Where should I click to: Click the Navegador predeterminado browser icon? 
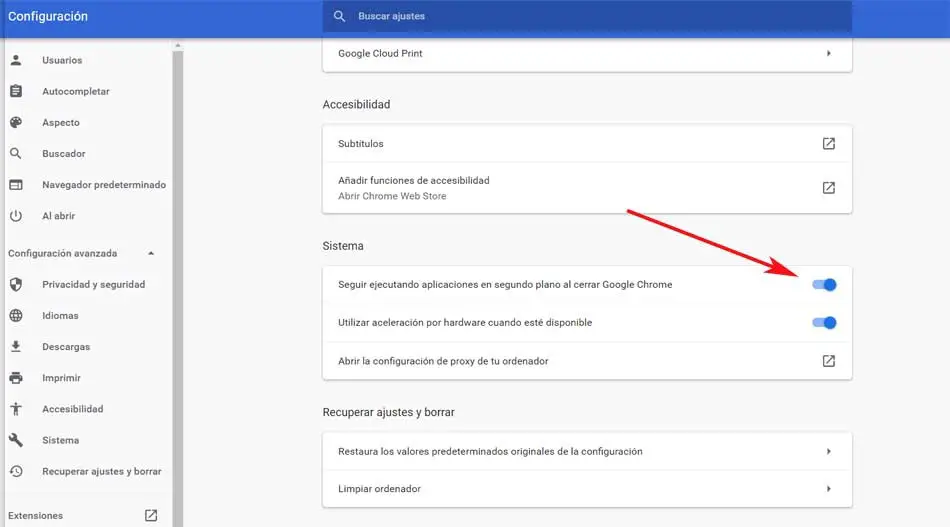tap(16, 185)
